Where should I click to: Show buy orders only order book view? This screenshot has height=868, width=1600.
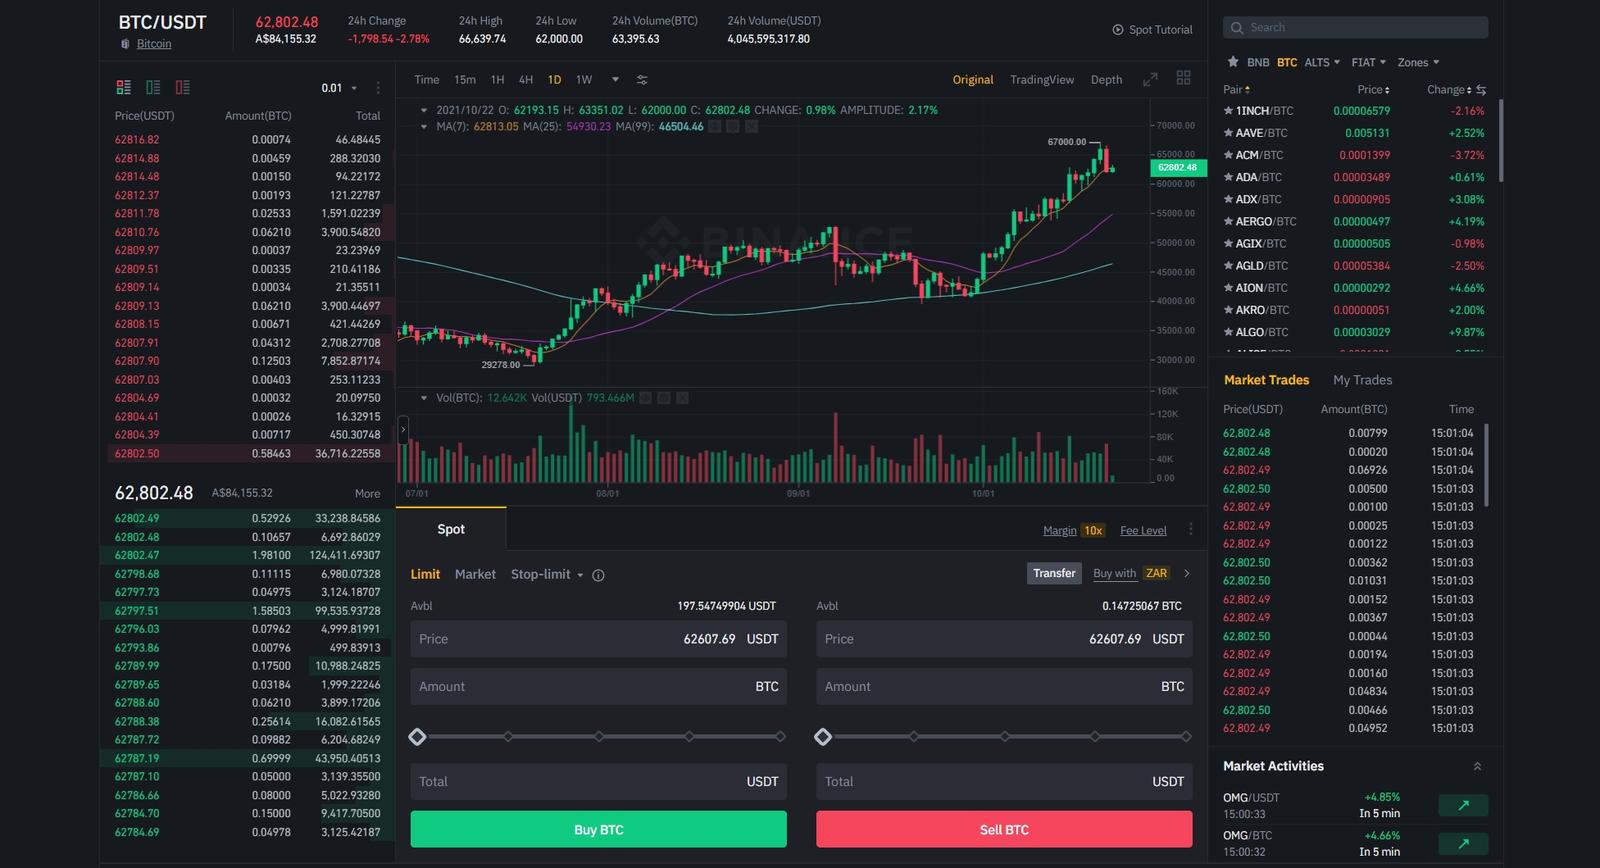[153, 88]
